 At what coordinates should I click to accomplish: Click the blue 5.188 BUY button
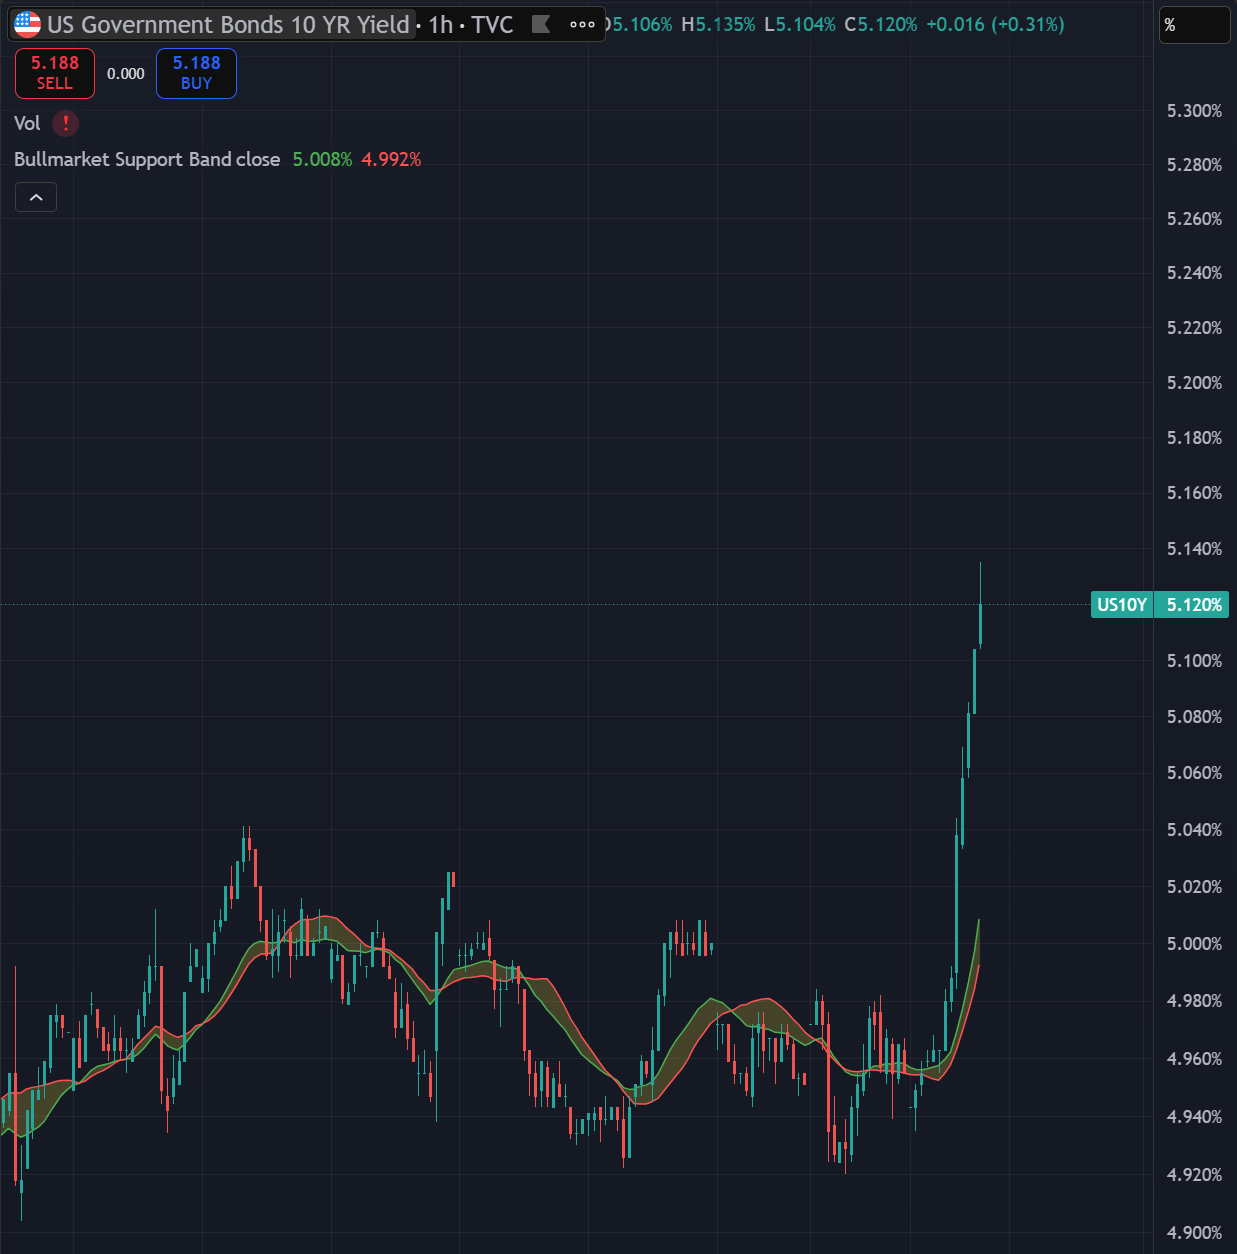196,73
